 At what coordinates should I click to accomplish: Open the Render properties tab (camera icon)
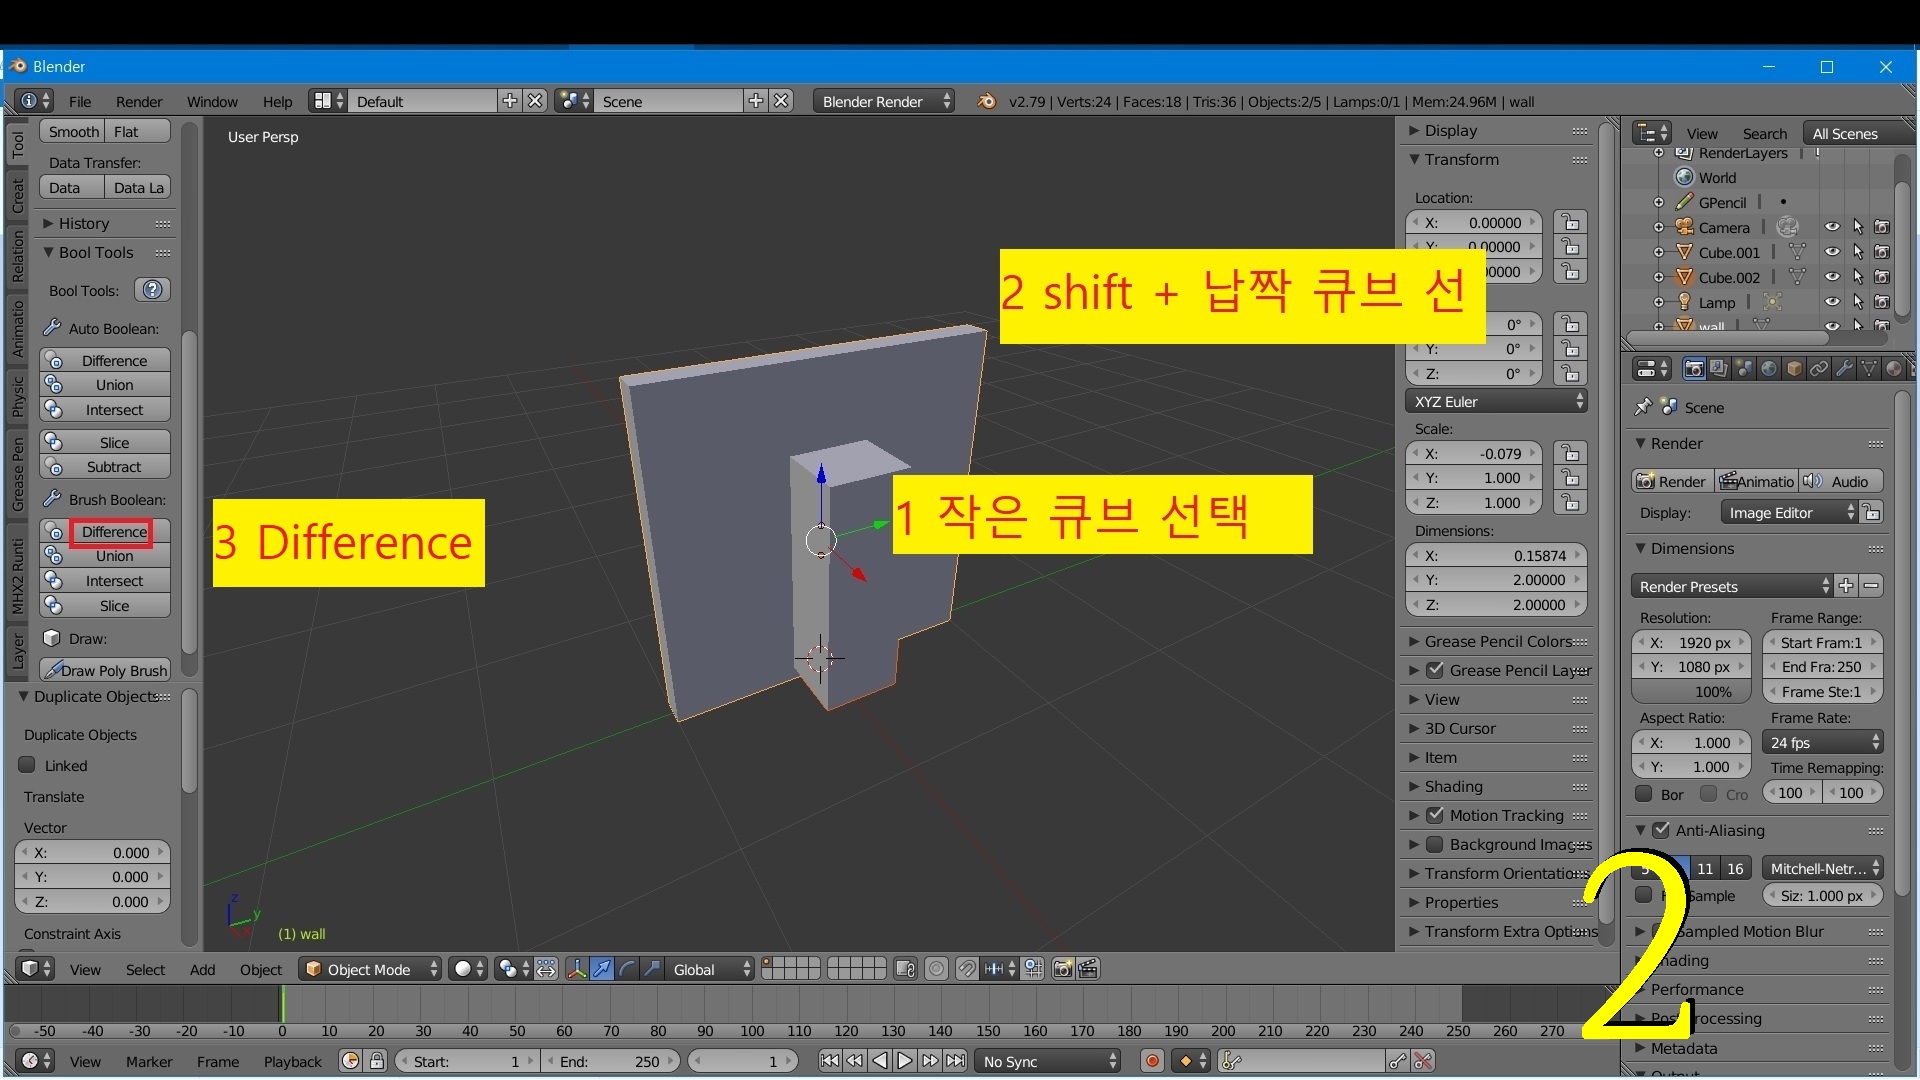click(1694, 369)
